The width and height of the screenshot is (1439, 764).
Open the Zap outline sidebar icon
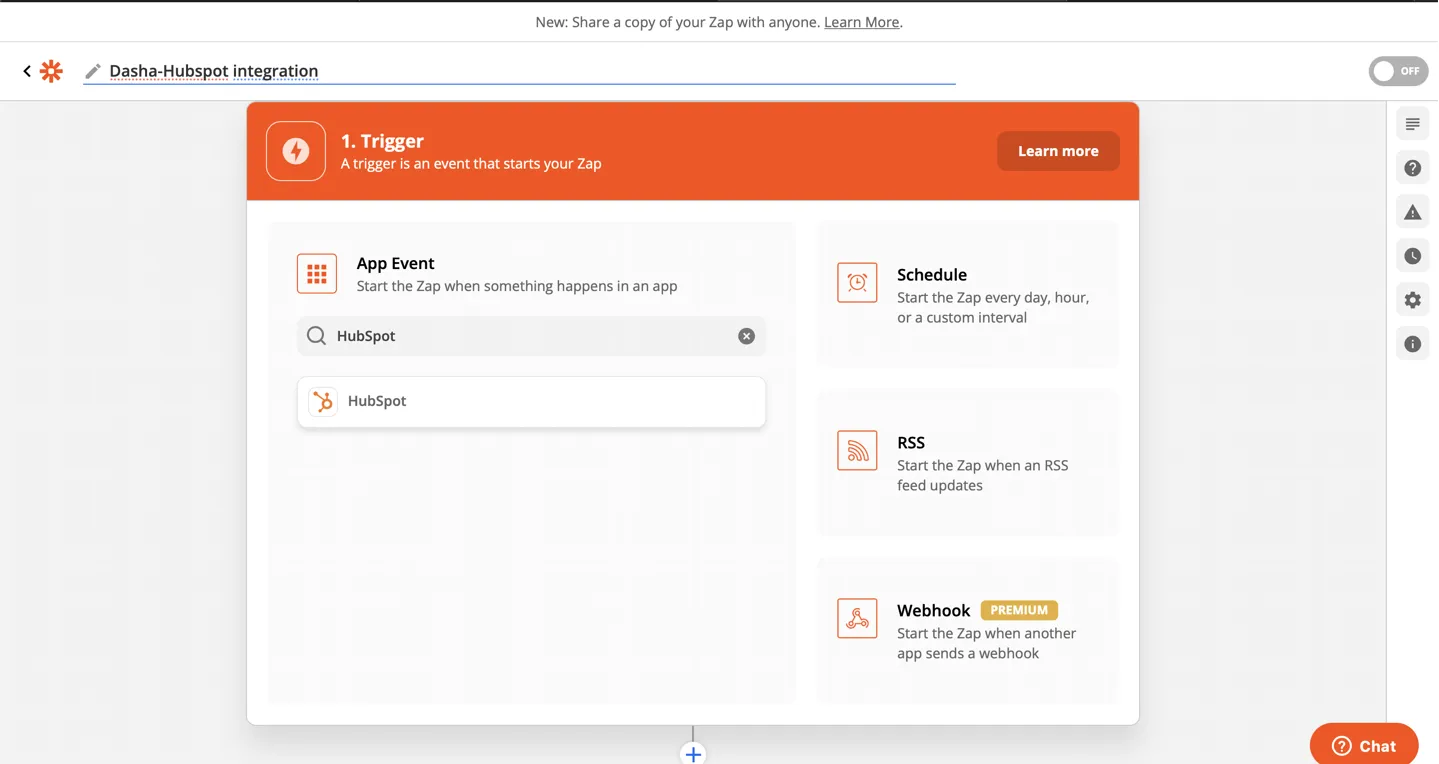1412,124
